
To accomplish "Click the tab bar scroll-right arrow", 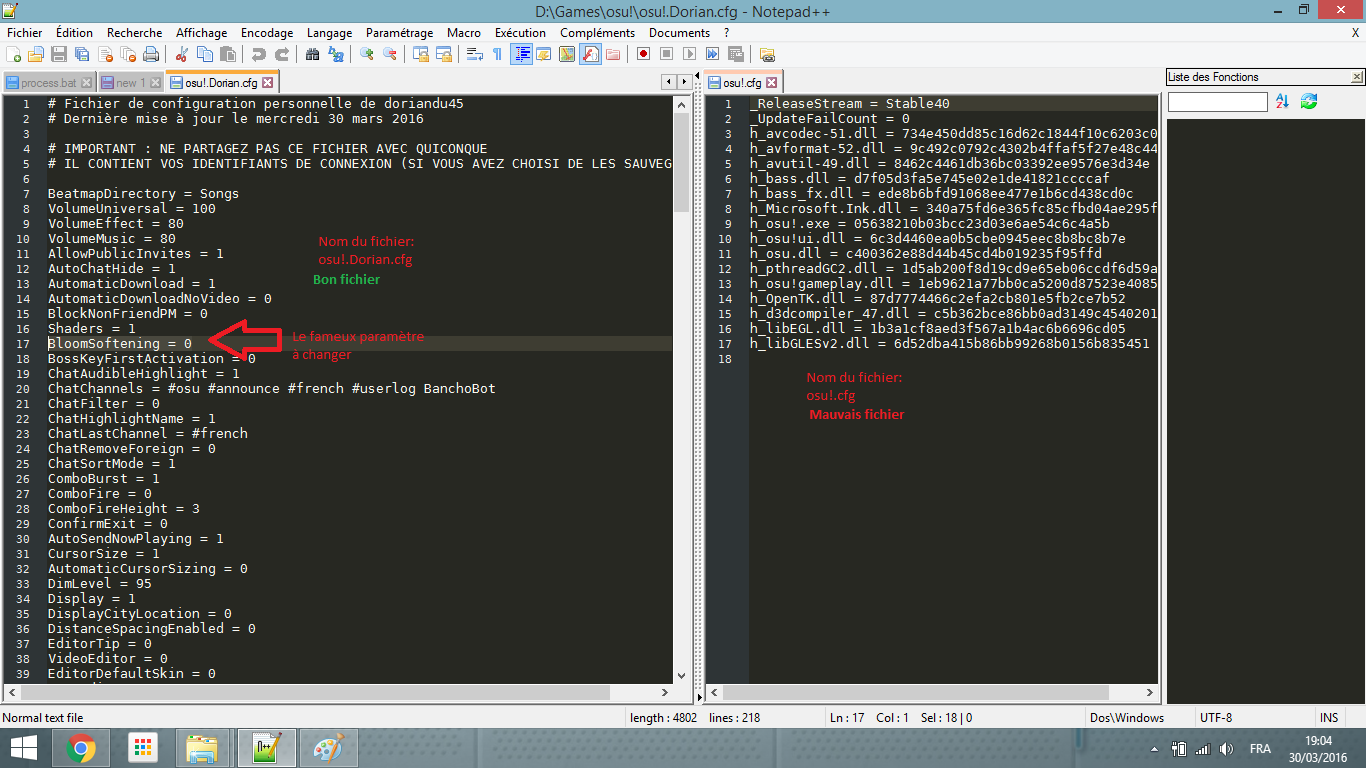I will (683, 81).
